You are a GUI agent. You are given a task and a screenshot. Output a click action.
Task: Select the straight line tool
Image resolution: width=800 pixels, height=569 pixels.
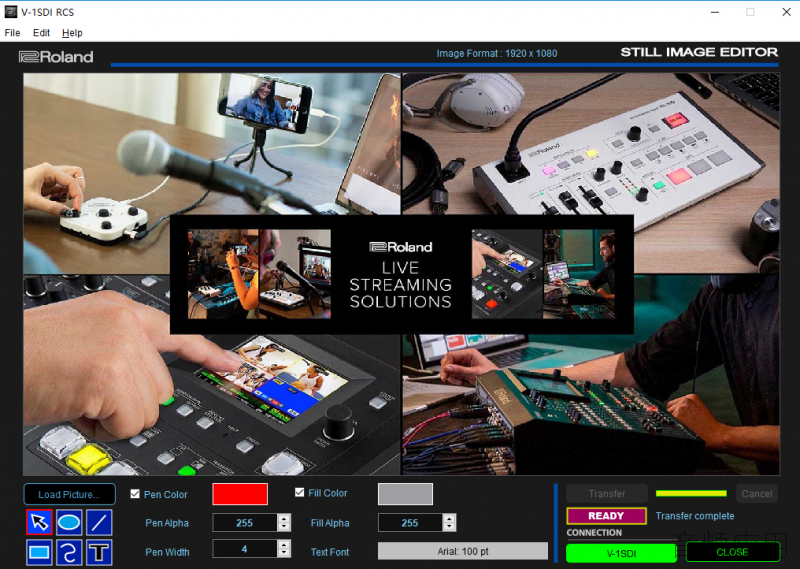coord(99,522)
